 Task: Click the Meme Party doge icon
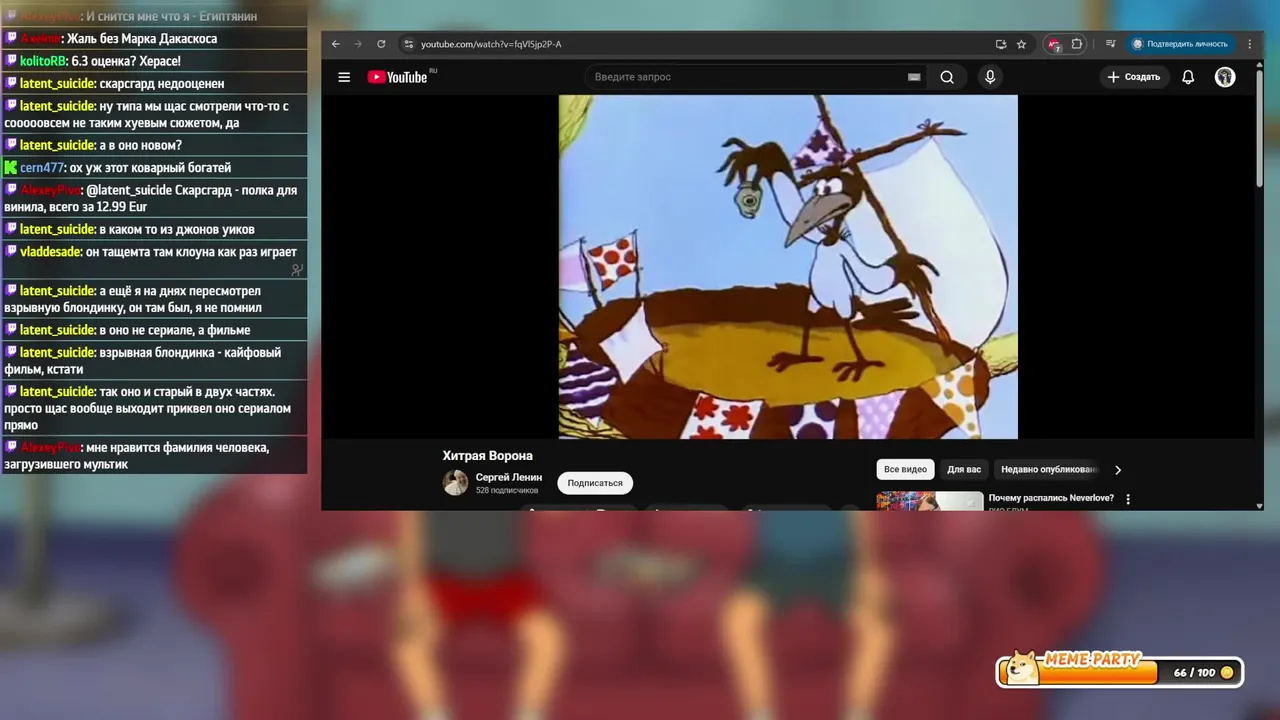[1021, 668]
